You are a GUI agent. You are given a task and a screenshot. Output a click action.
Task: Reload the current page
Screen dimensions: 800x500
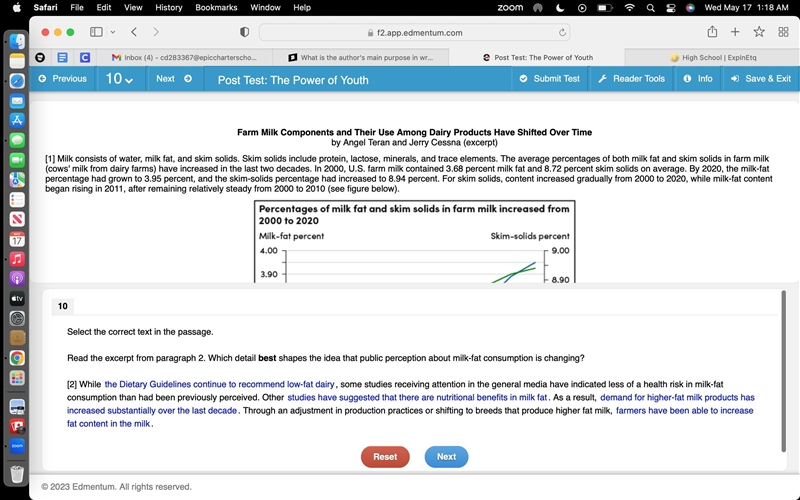click(x=562, y=32)
